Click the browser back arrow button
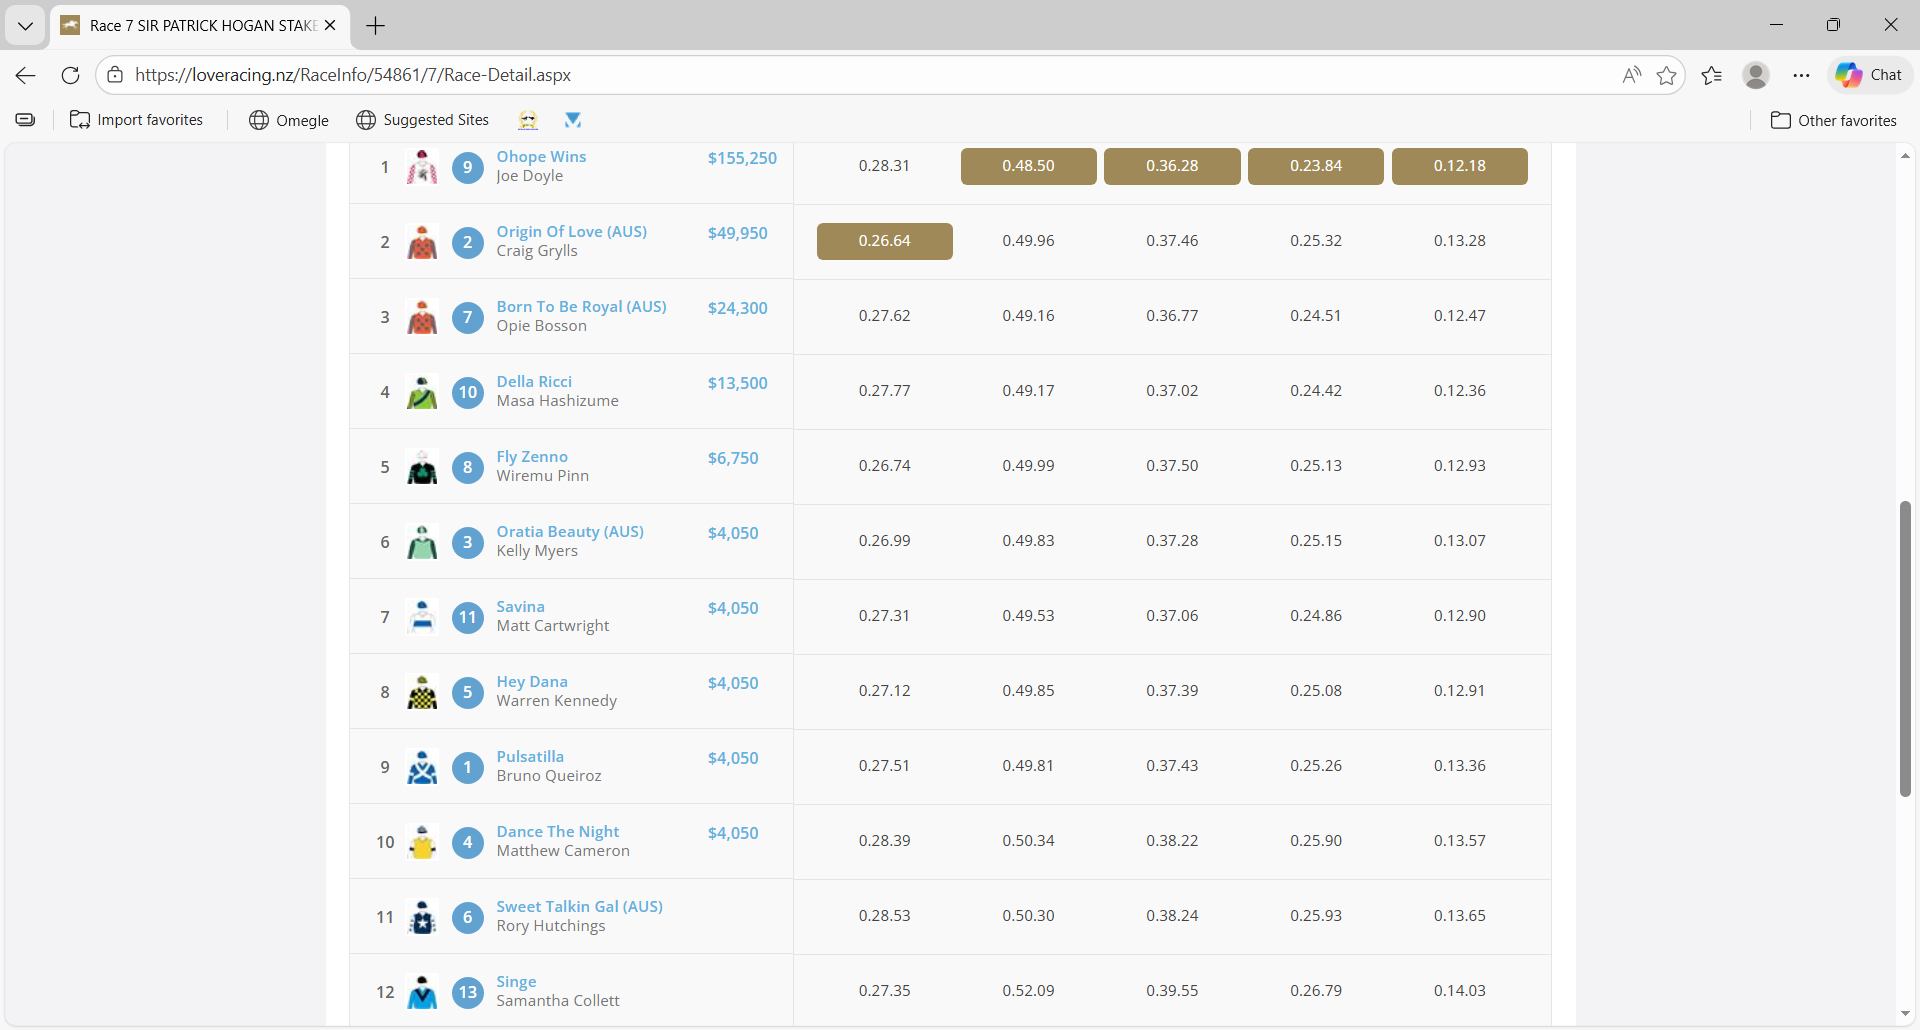 26,75
